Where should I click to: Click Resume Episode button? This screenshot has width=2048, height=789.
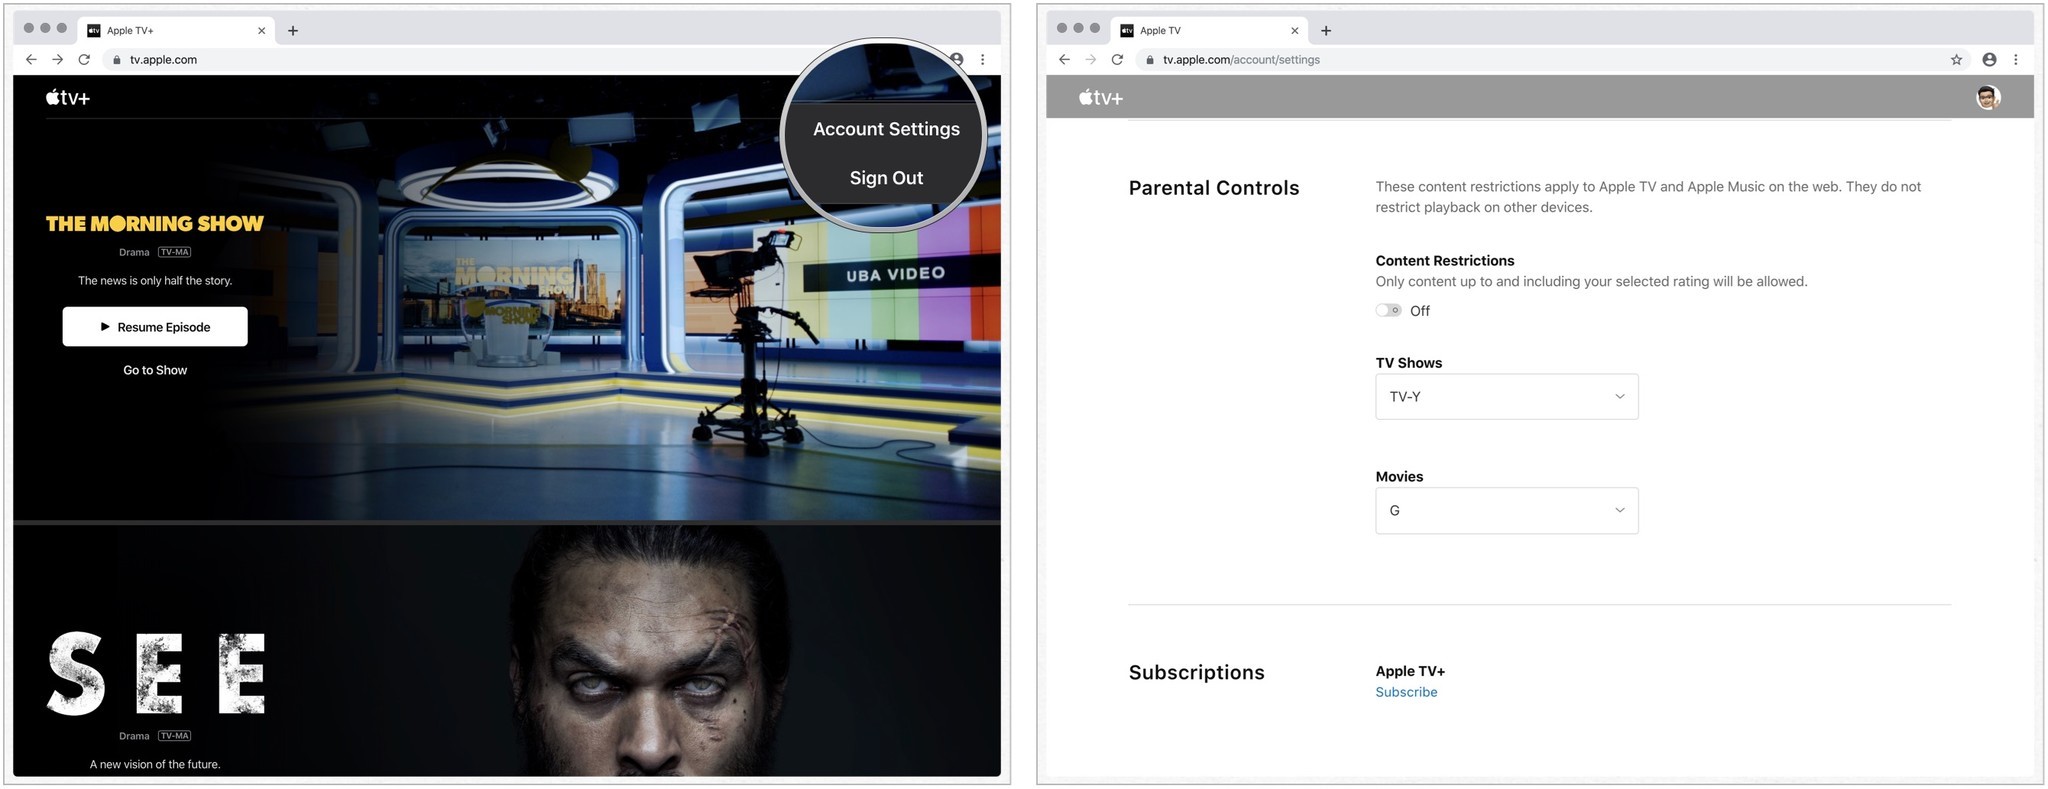pyautogui.click(x=155, y=327)
